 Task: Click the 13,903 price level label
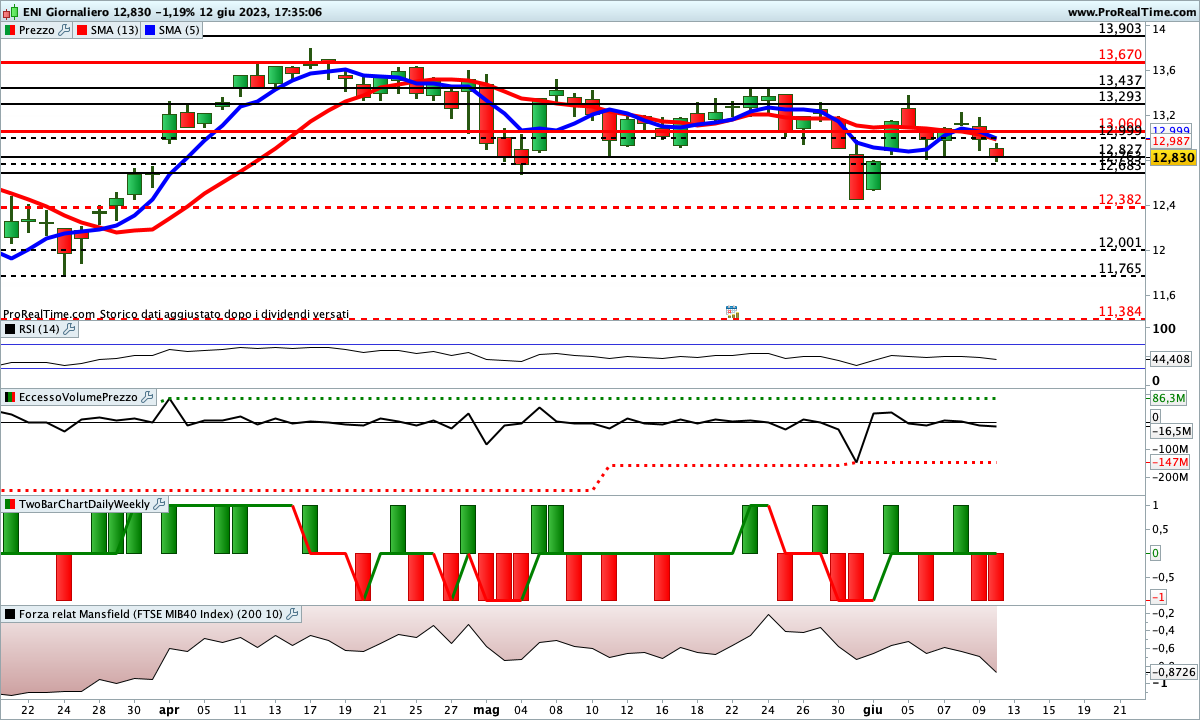pos(1119,29)
